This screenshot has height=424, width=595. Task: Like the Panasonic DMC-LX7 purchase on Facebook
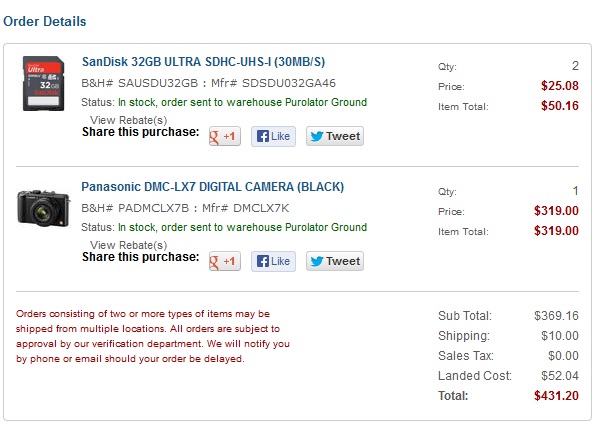(x=273, y=261)
